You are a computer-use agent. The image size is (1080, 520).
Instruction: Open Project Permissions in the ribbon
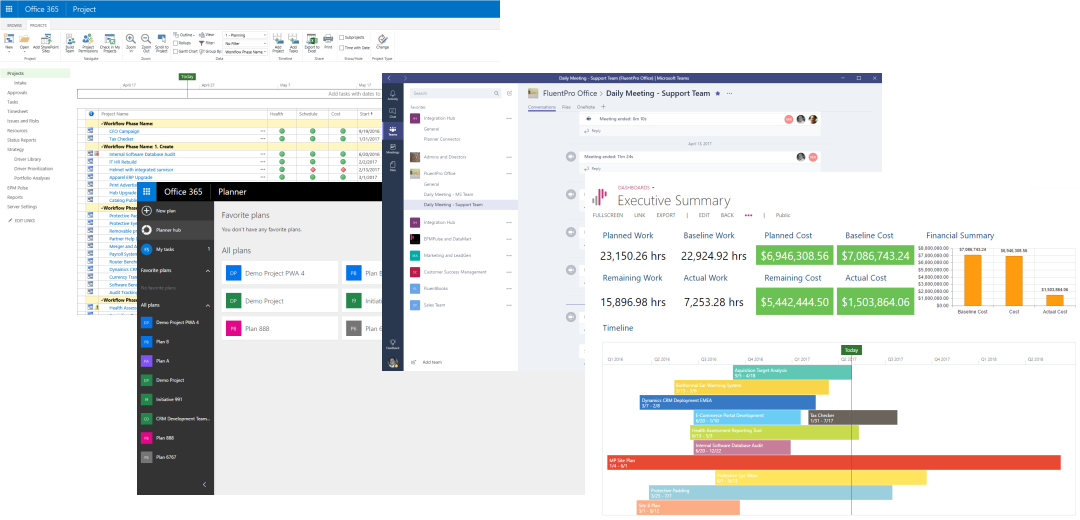pos(88,43)
